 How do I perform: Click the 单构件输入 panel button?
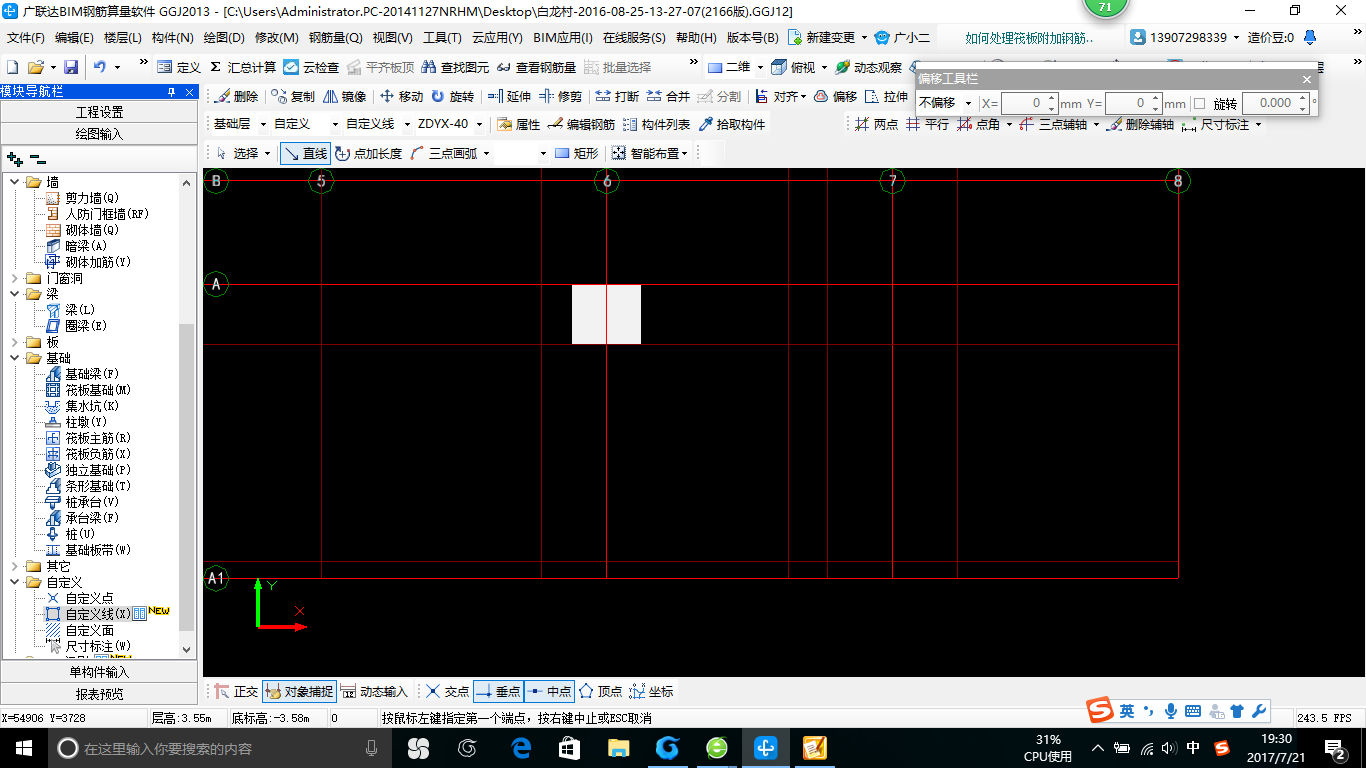[99, 672]
